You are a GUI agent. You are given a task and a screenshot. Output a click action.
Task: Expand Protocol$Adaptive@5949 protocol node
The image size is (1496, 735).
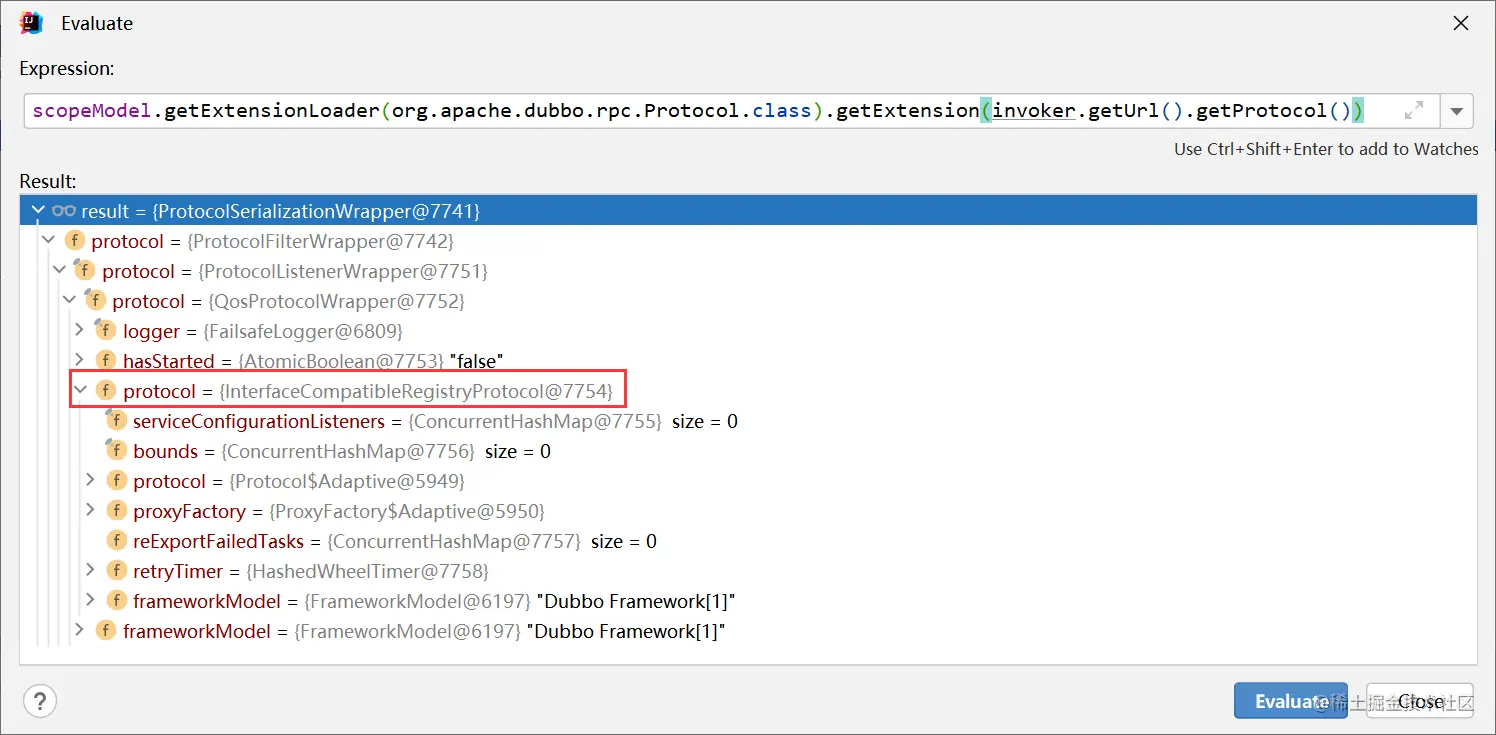pos(89,481)
